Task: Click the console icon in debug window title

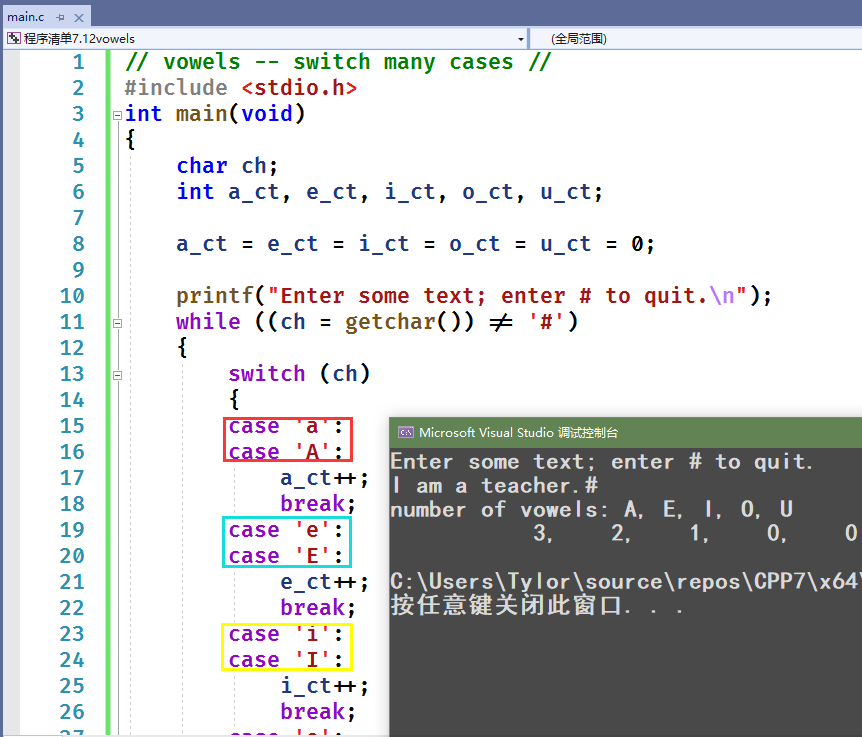Action: (x=406, y=433)
